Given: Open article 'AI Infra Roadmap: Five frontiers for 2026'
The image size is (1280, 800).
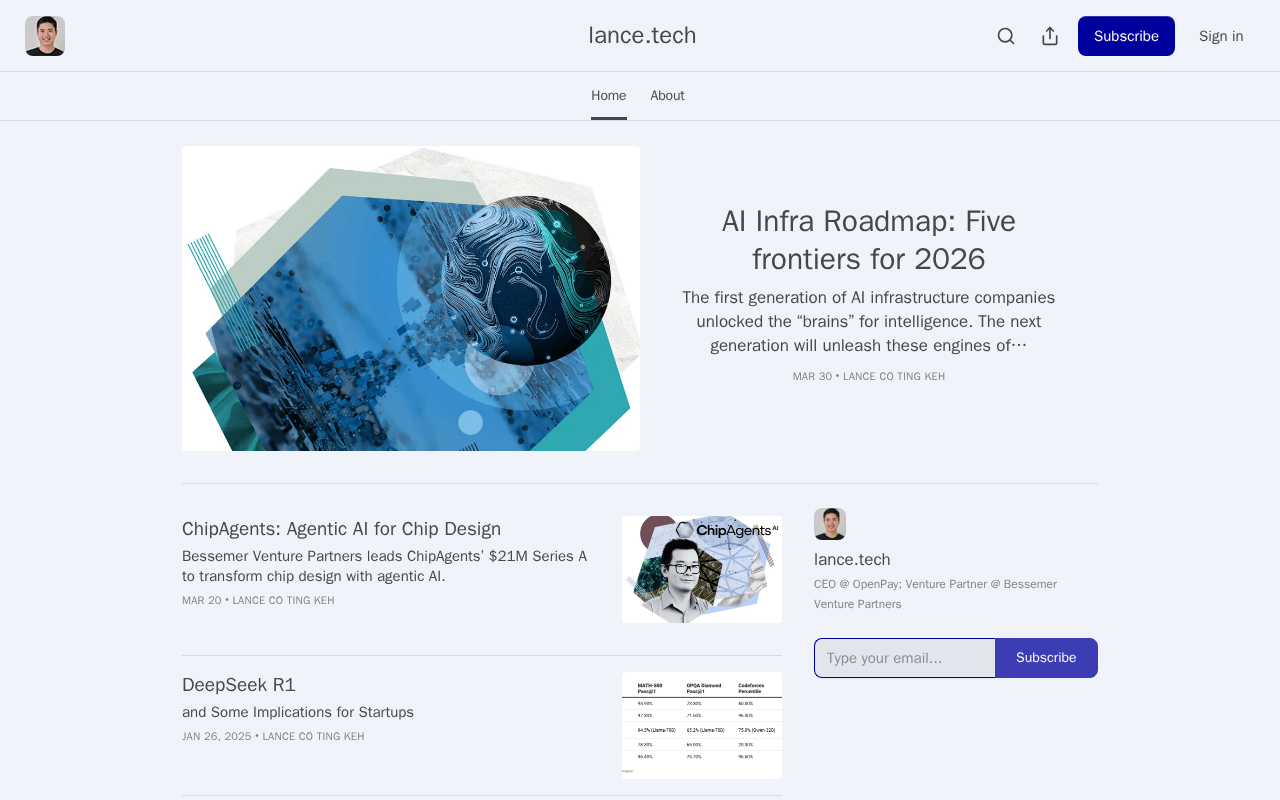Looking at the screenshot, I should 869,240.
